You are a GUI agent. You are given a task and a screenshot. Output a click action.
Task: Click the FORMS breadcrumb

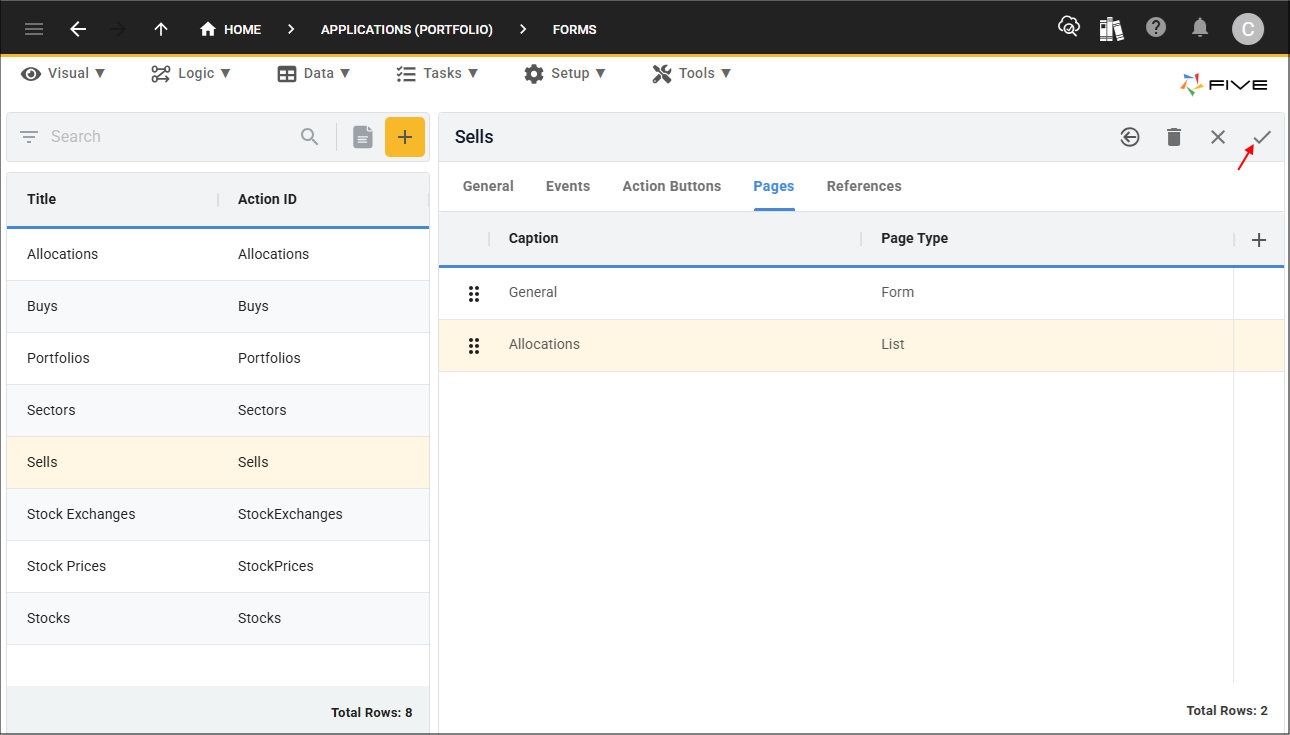(x=575, y=30)
